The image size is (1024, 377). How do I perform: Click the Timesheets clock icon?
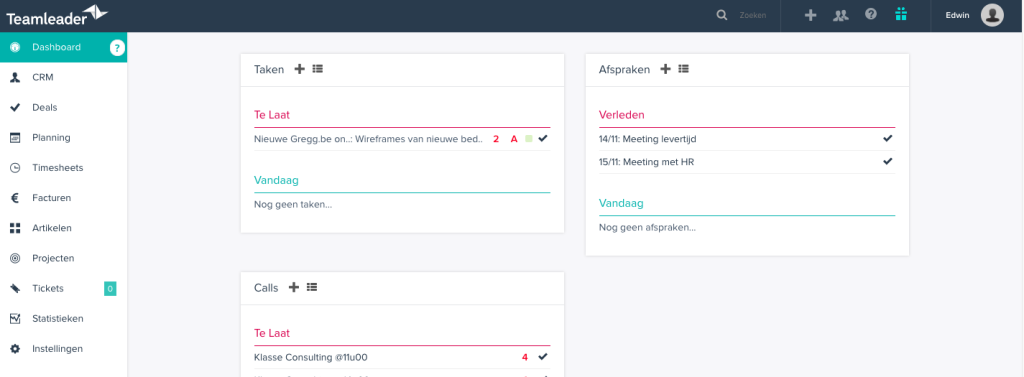click(15, 168)
